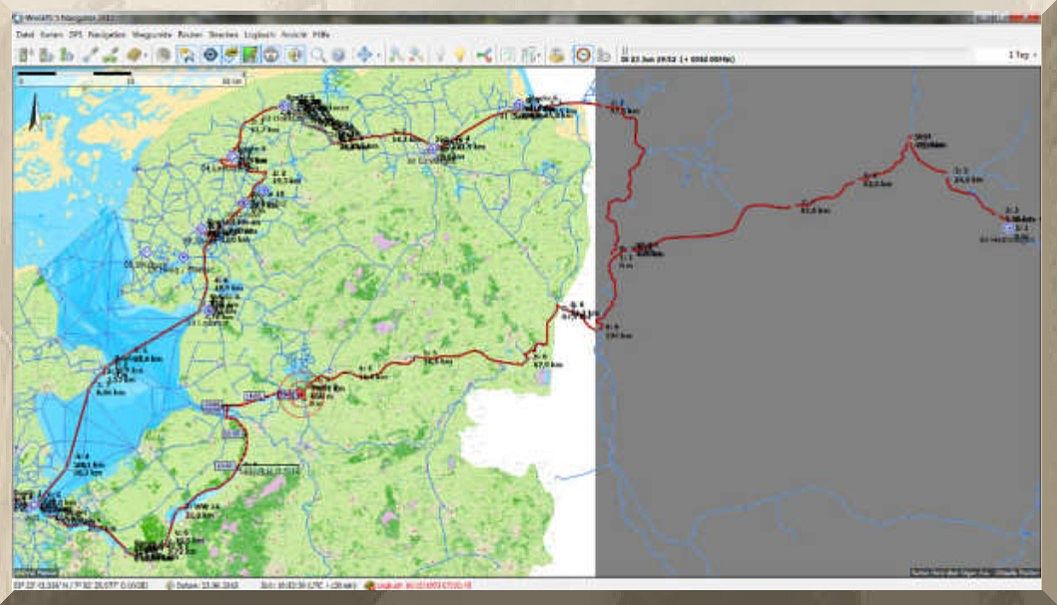Click the green map icon in toolbar
1057x605 pixels.
pos(251,55)
